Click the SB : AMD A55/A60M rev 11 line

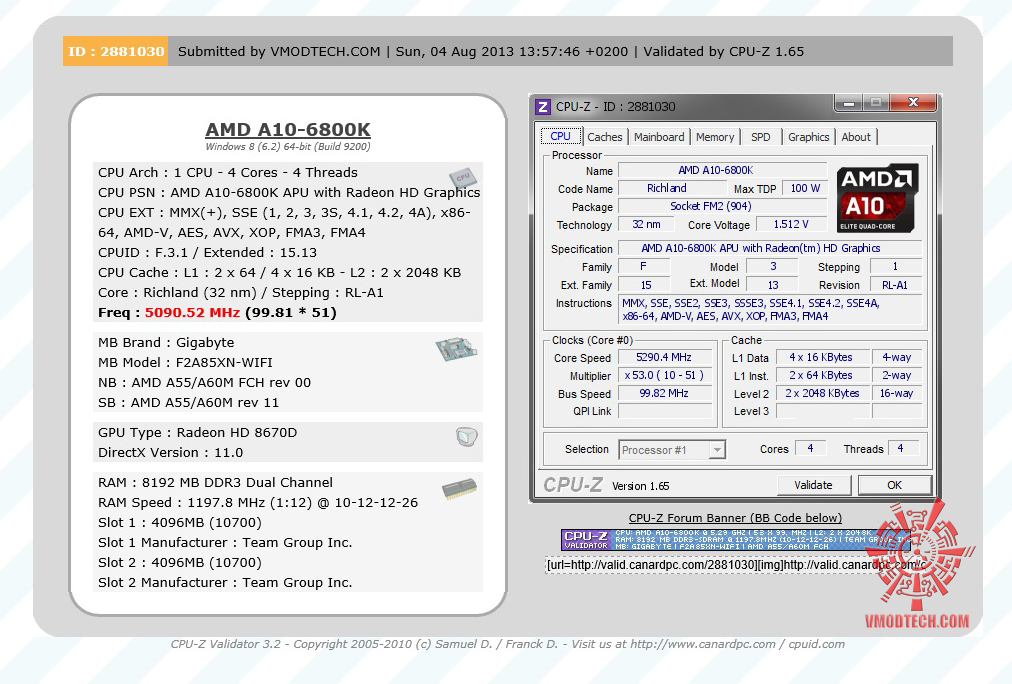coord(188,403)
